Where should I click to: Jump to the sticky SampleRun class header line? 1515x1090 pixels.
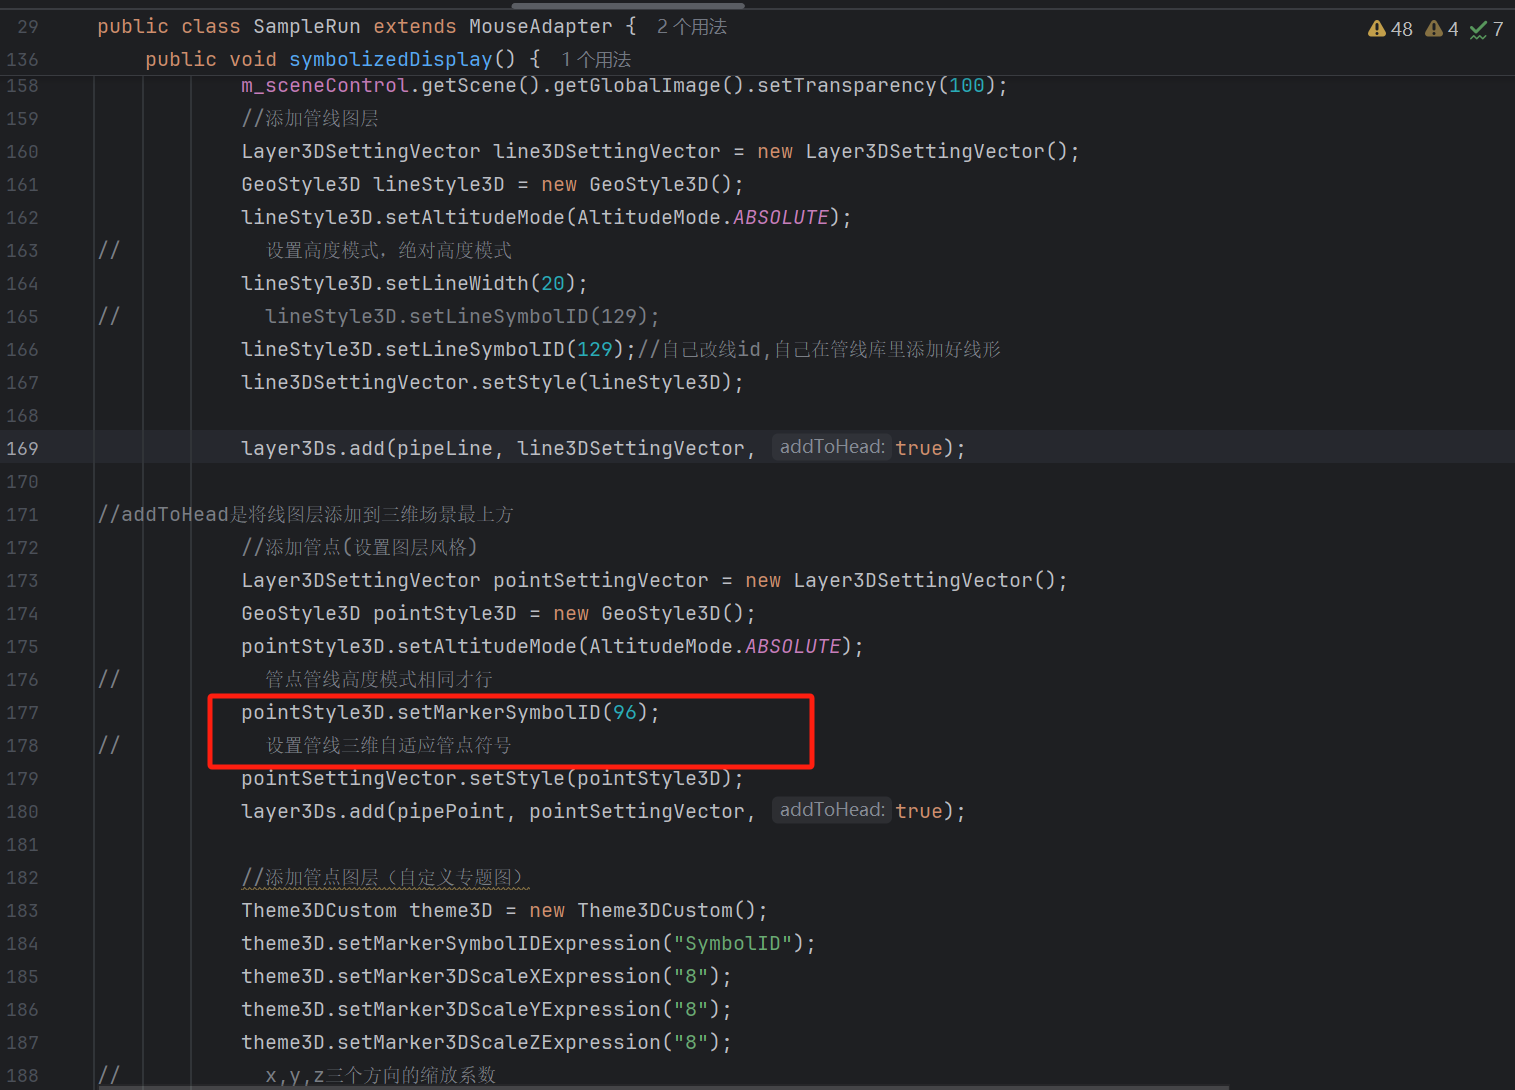tap(300, 27)
